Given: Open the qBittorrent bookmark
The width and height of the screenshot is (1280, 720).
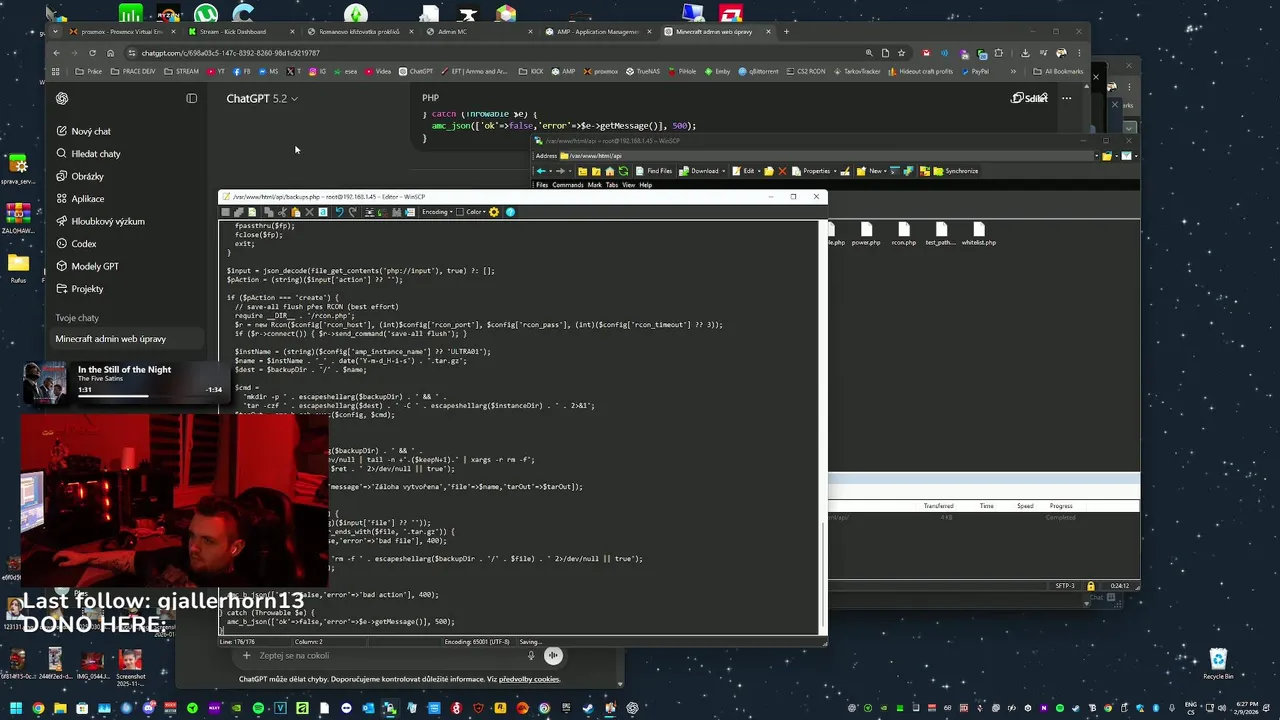Looking at the screenshot, I should coord(758,72).
